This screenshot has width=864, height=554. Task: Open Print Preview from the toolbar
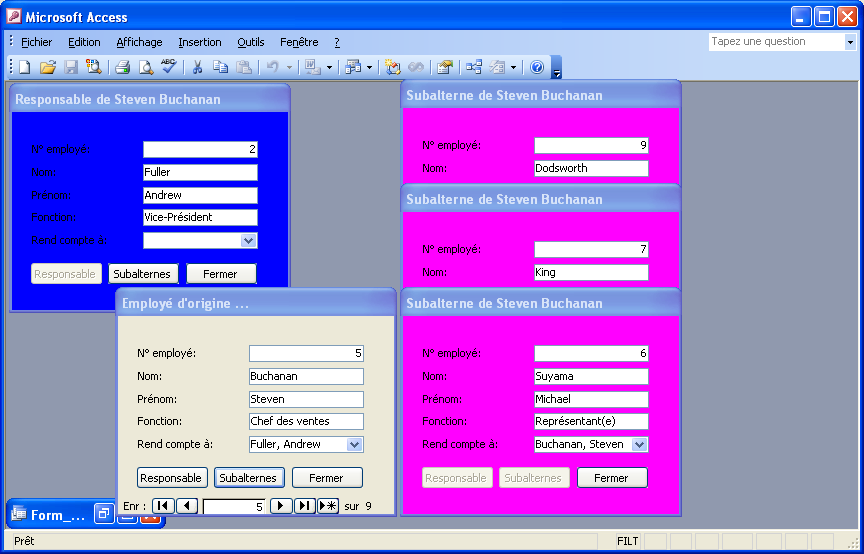point(146,67)
